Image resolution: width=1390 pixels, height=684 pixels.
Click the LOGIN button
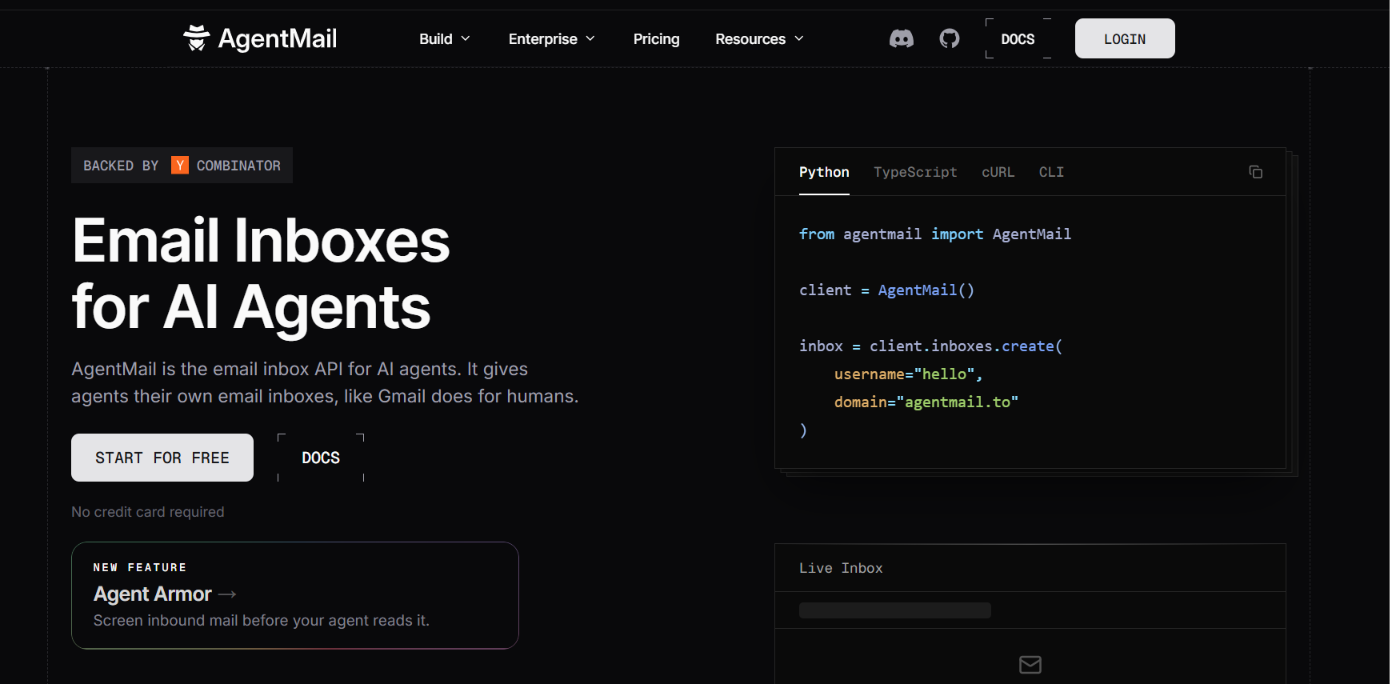coord(1125,39)
